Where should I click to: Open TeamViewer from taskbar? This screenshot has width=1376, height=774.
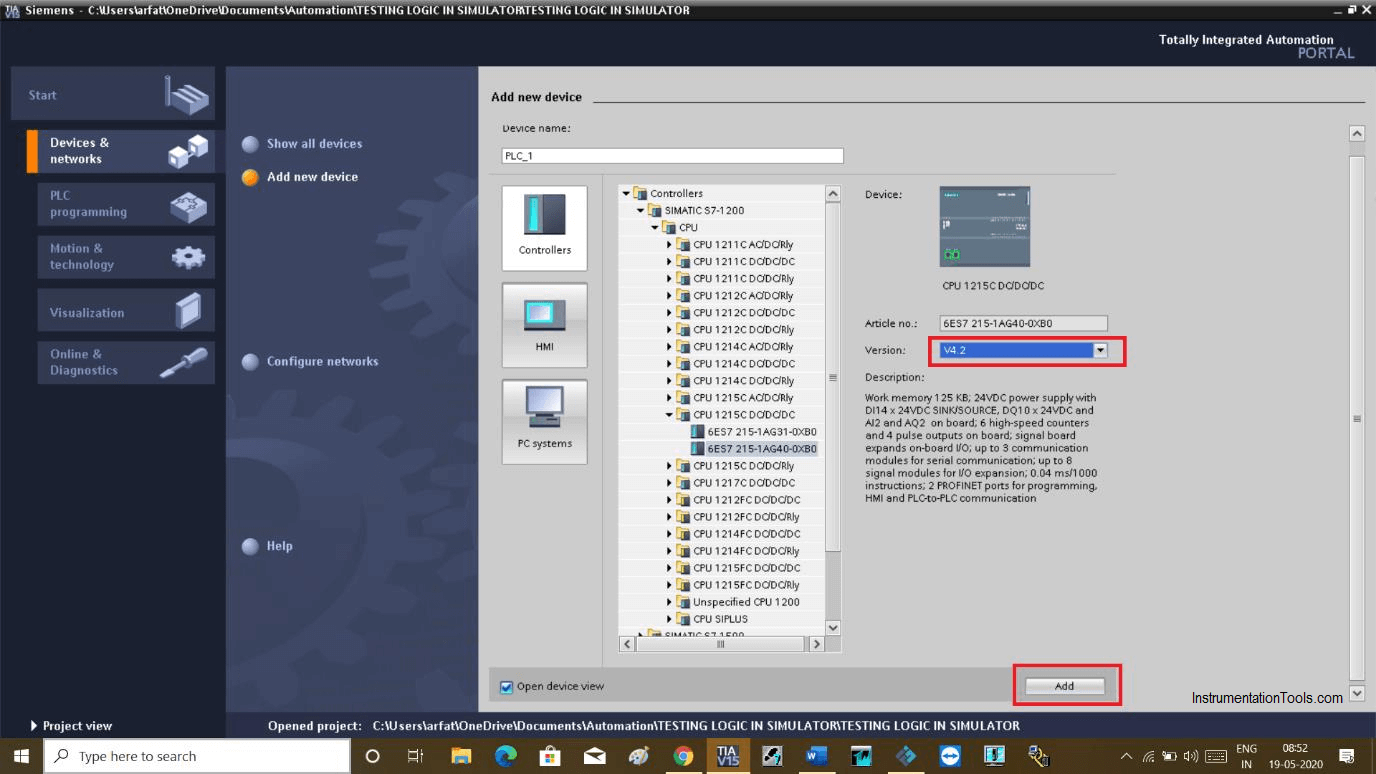(x=949, y=756)
